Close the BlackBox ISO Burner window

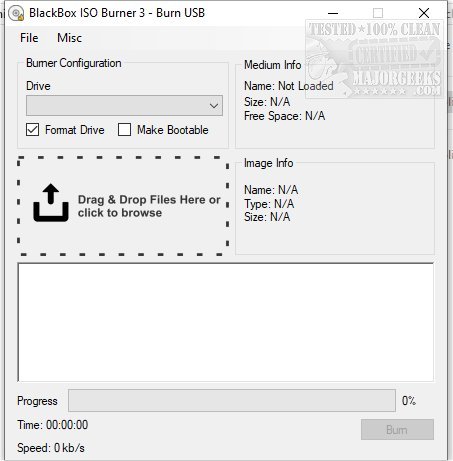coord(424,13)
